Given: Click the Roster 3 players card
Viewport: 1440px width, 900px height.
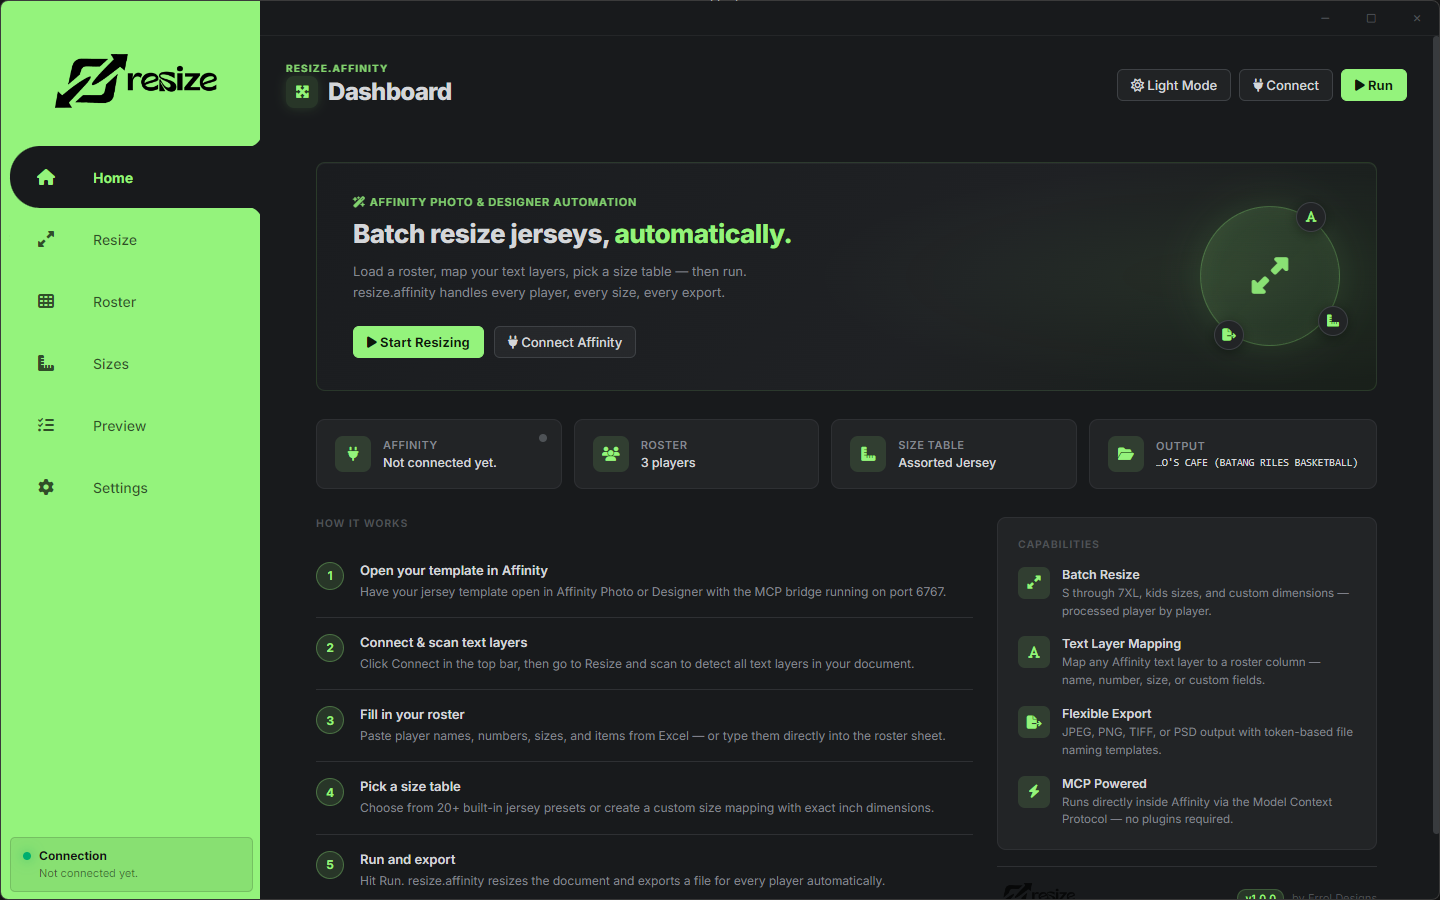Looking at the screenshot, I should 696,454.
